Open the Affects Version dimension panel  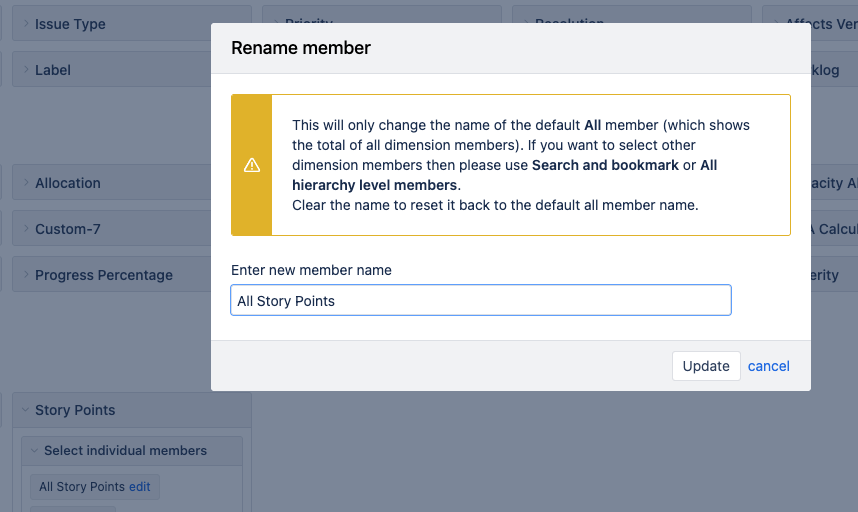coord(820,24)
